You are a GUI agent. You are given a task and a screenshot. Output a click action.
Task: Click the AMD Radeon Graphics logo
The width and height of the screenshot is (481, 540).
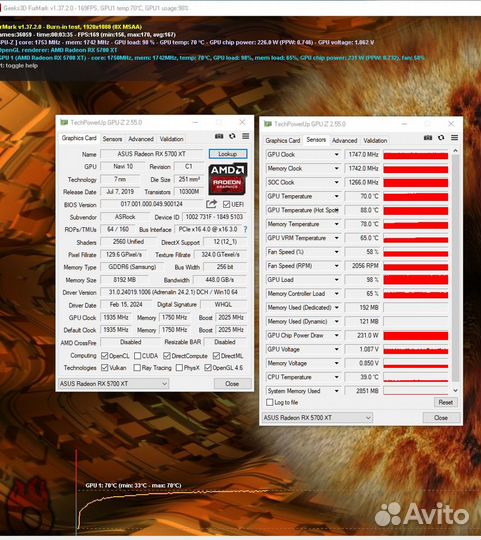[x=227, y=179]
